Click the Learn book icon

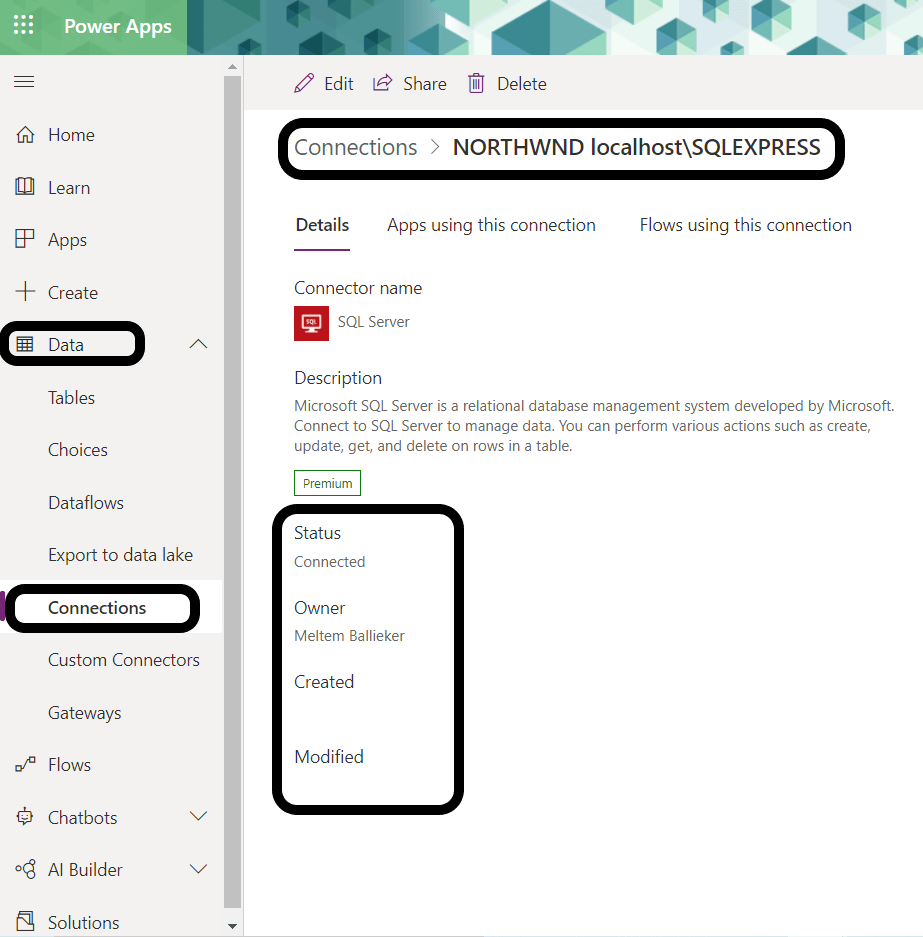point(26,187)
